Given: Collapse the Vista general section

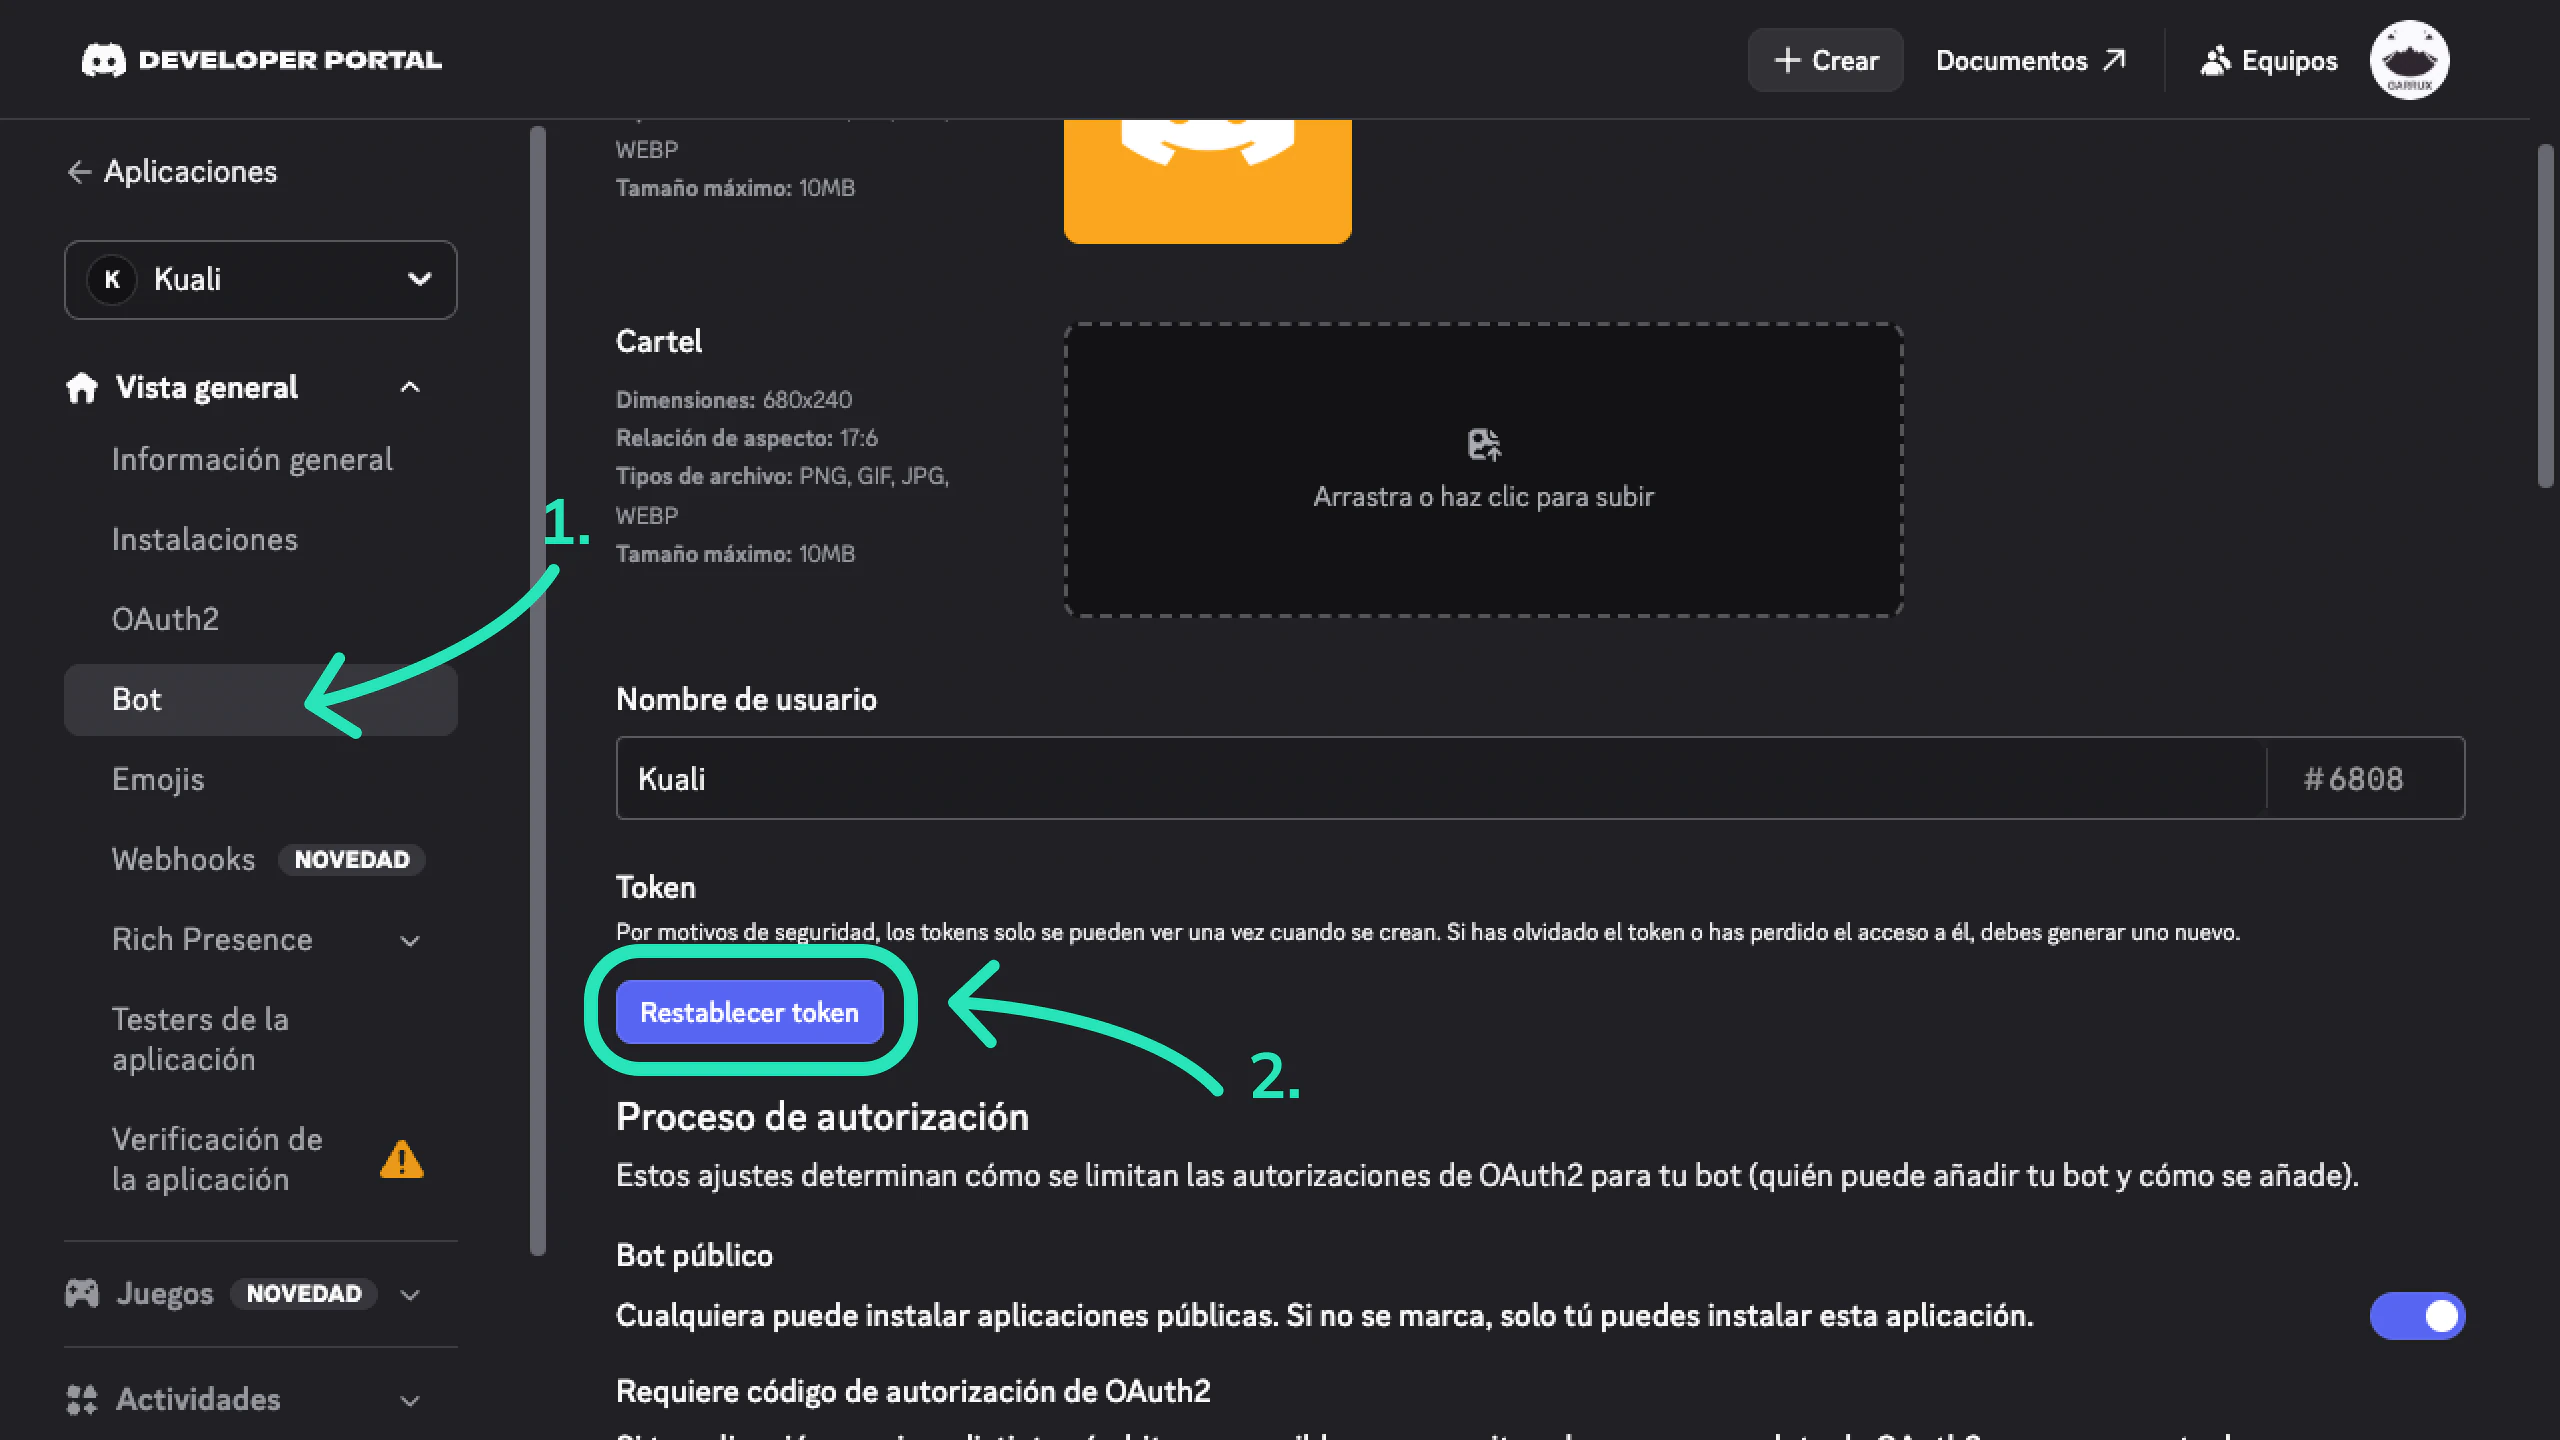Looking at the screenshot, I should point(410,387).
